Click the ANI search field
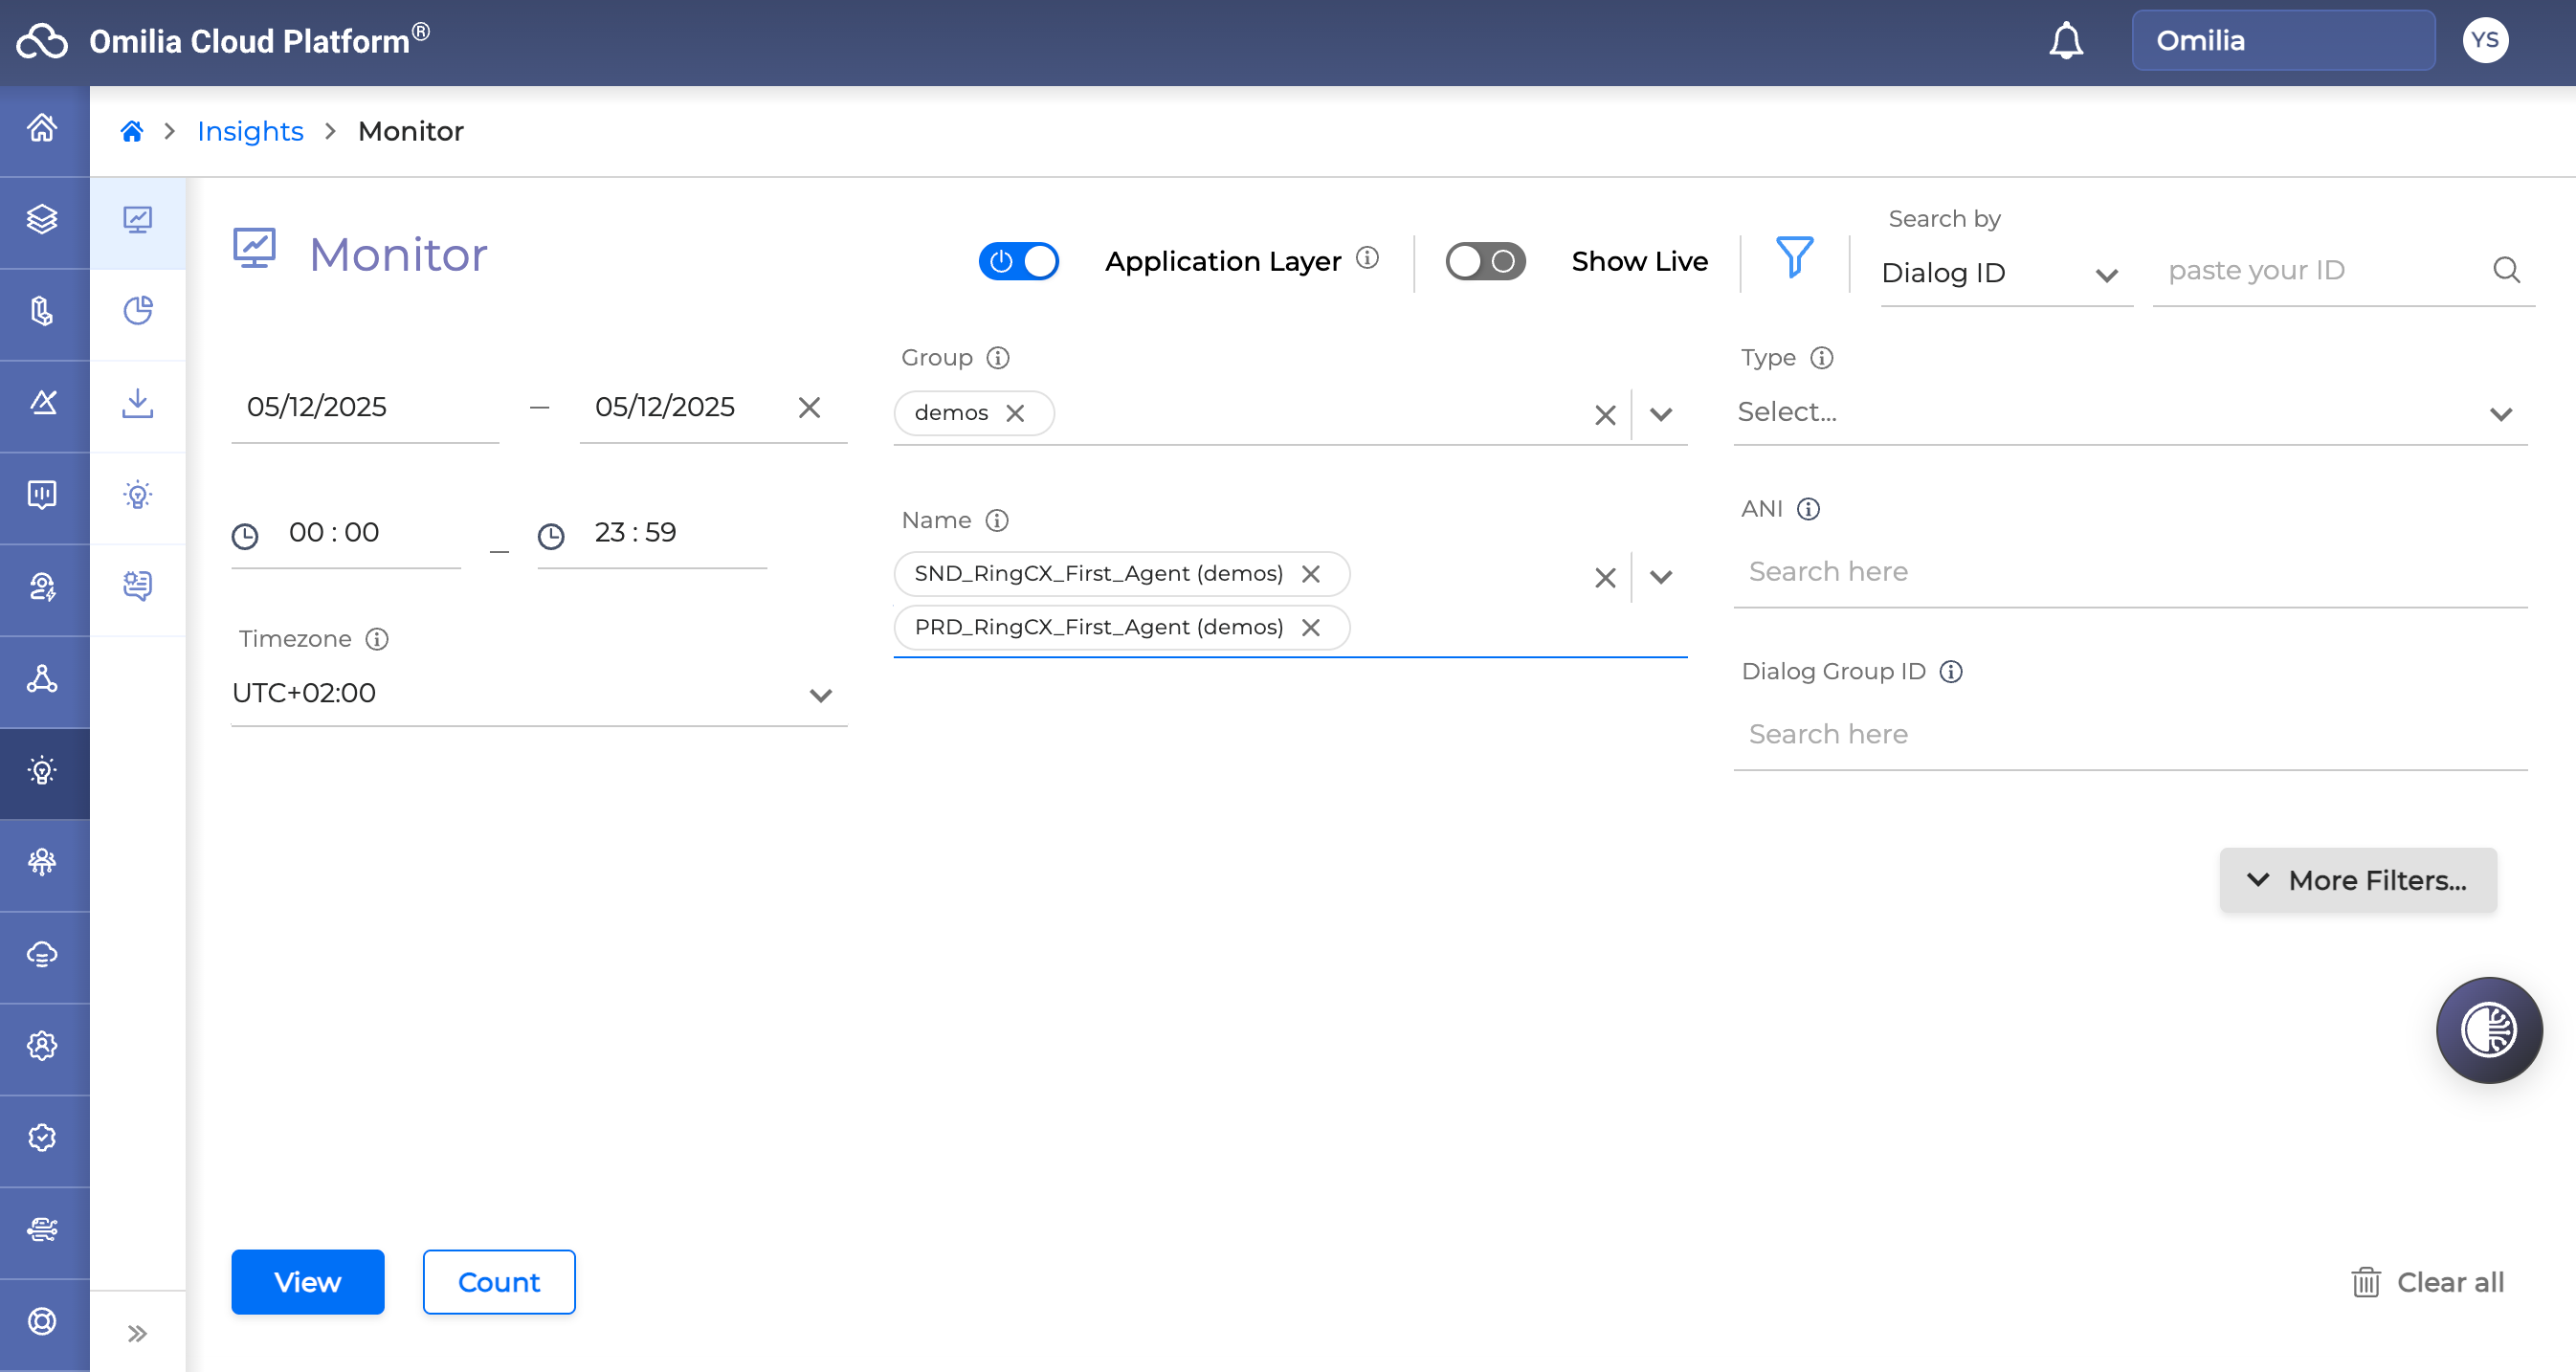This screenshot has width=2576, height=1372. (2130, 572)
